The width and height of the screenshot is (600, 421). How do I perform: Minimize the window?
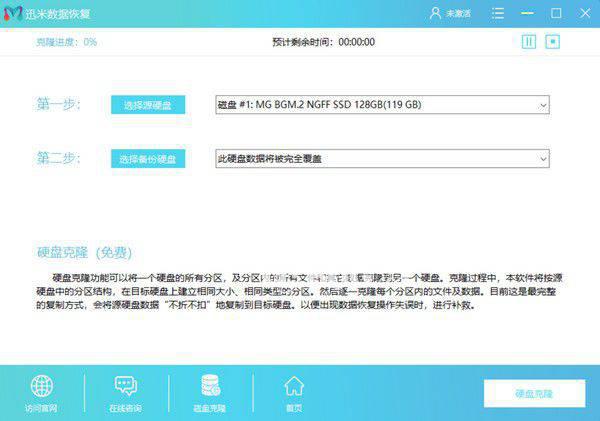pos(527,13)
